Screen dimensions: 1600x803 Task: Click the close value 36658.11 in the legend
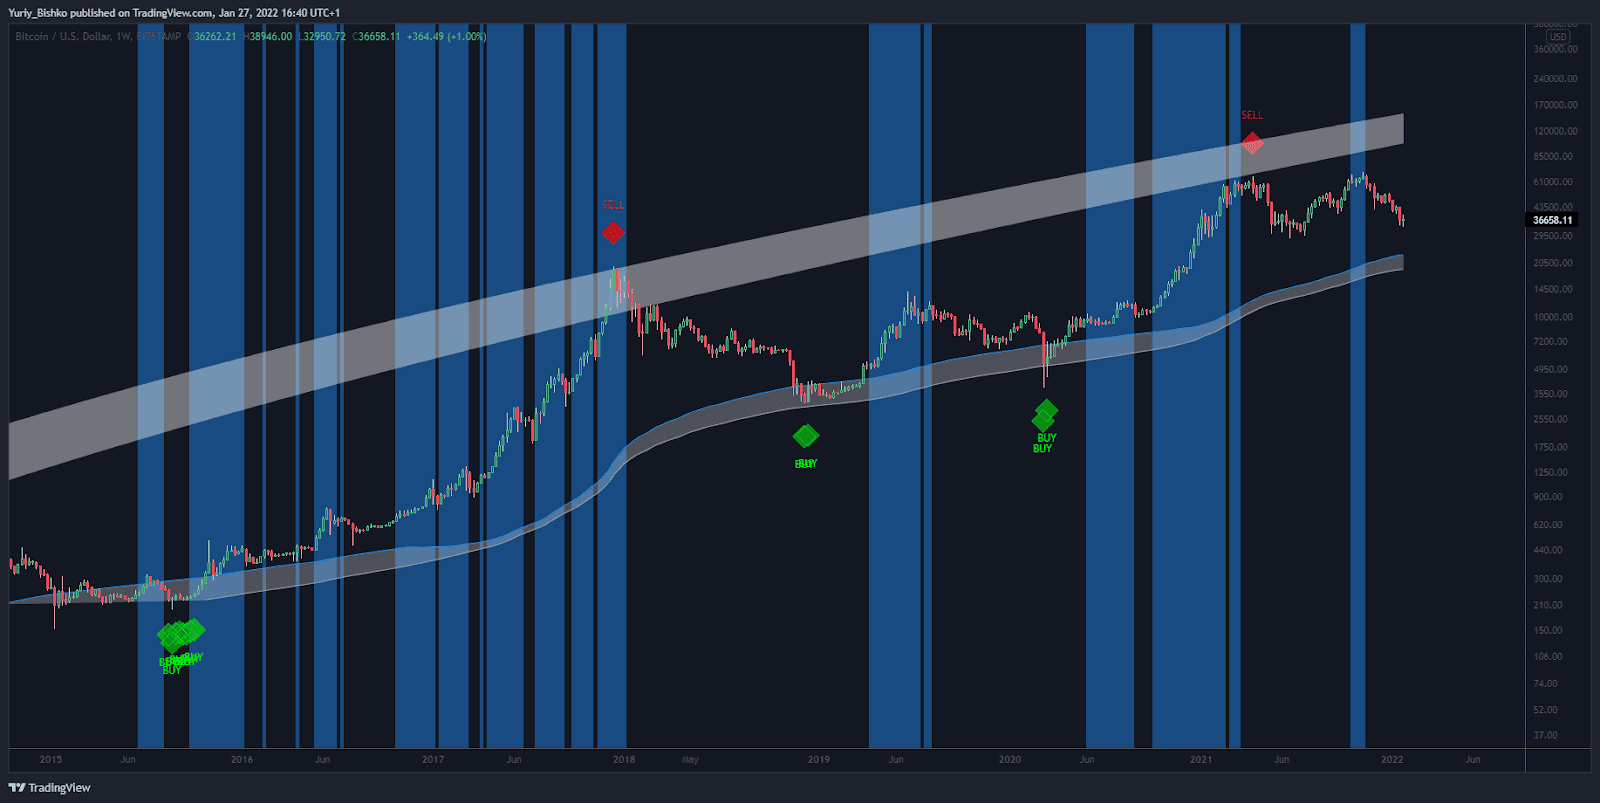(x=379, y=37)
